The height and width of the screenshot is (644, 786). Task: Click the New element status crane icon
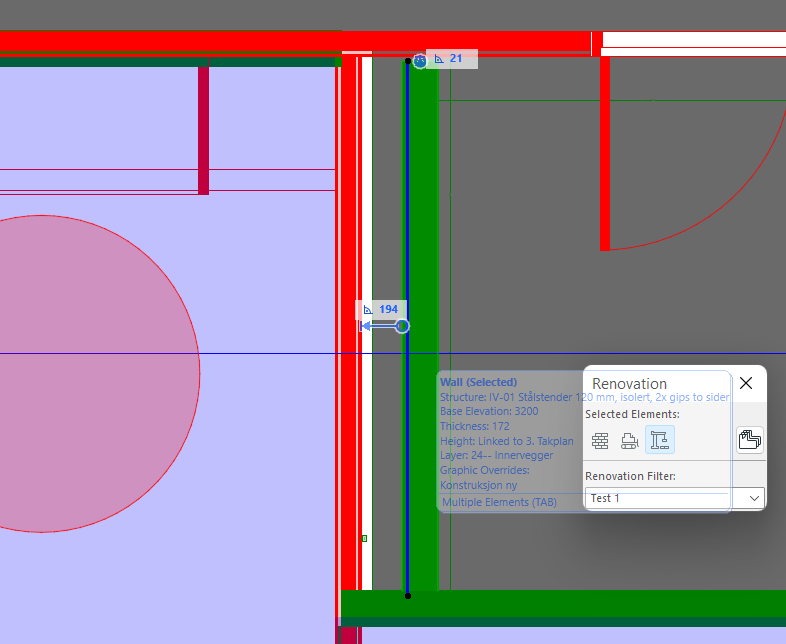coord(660,440)
